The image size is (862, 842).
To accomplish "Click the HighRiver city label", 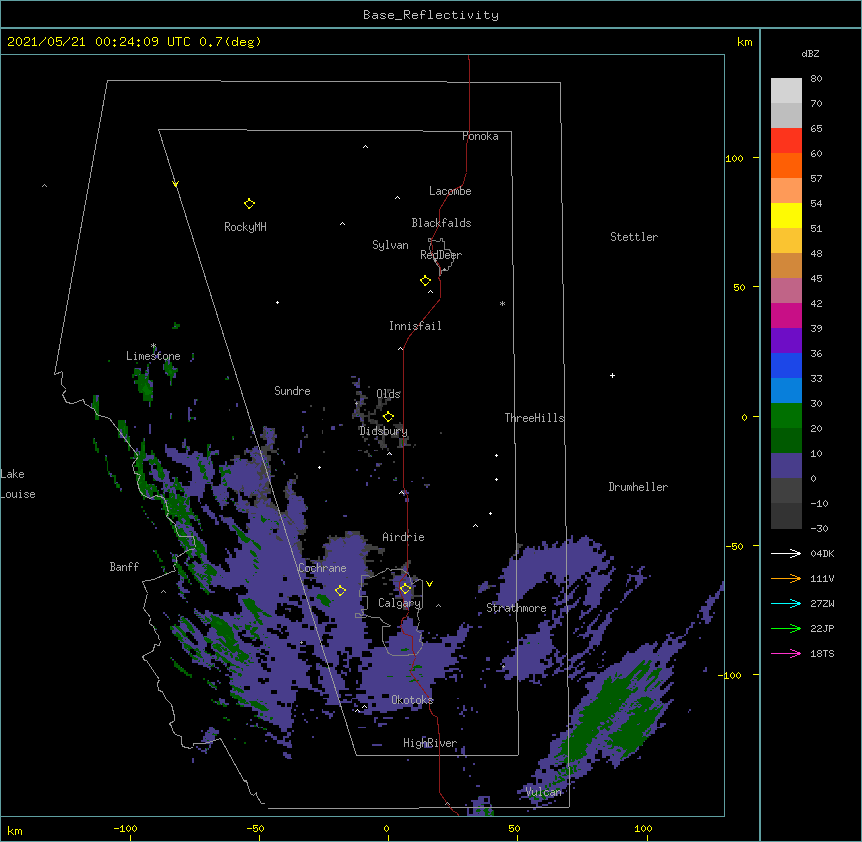I will (x=430, y=743).
